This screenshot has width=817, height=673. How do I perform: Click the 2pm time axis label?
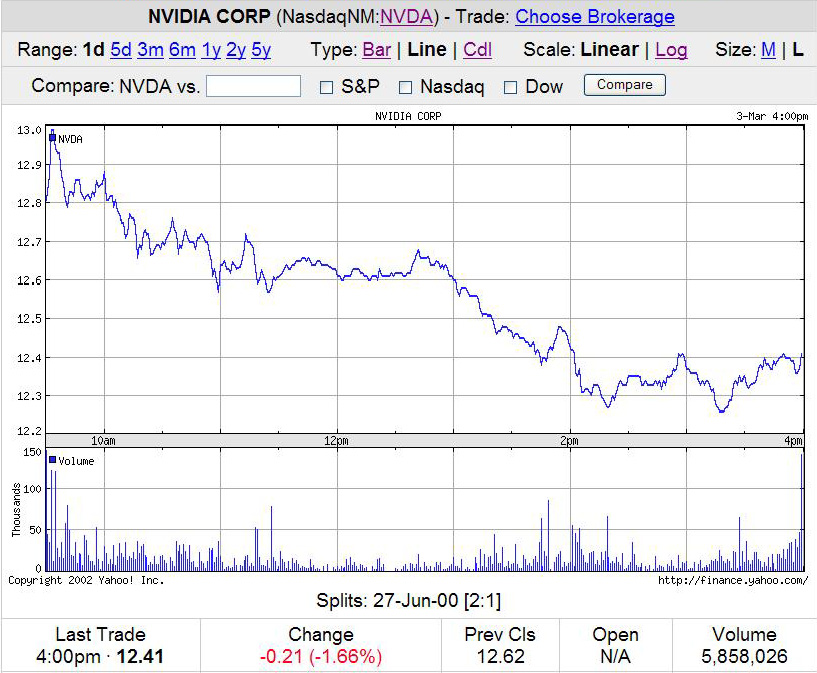coord(569,441)
